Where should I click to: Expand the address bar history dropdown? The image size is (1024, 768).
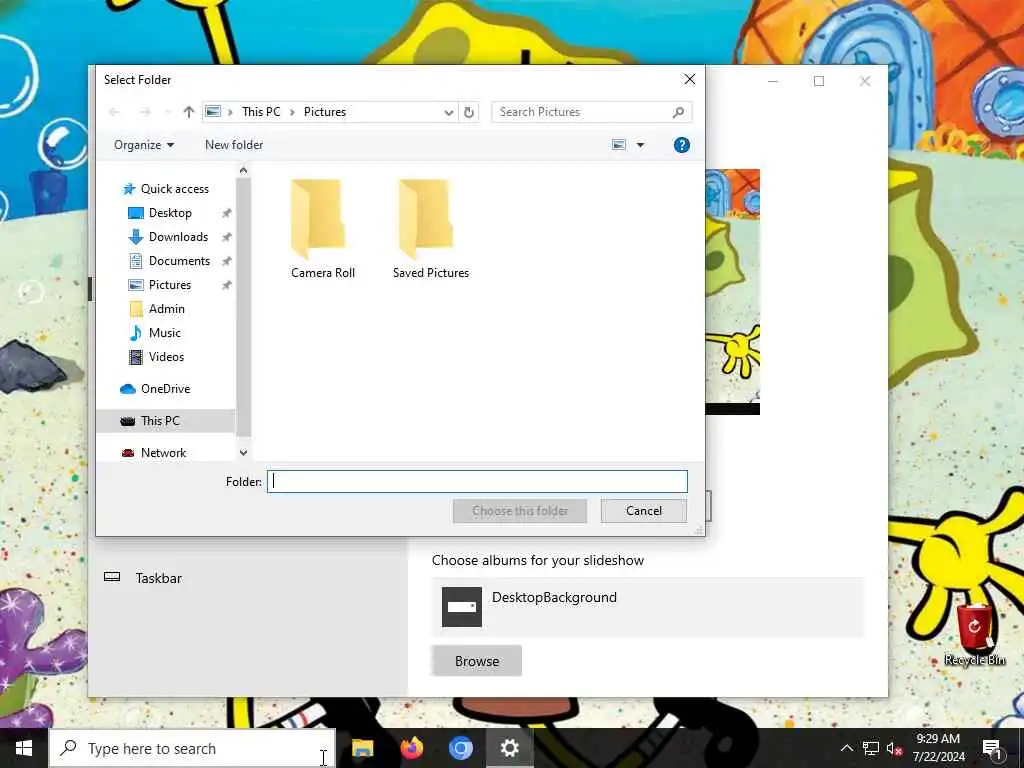pos(449,112)
